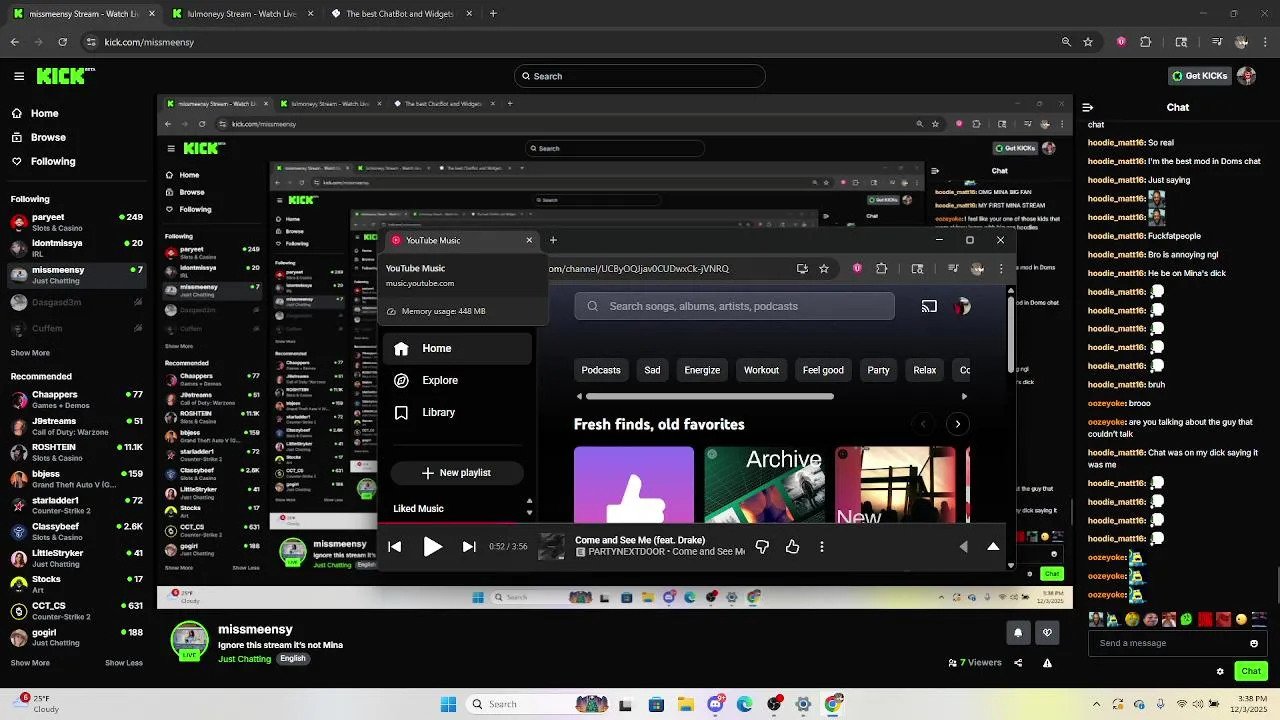This screenshot has width=1280, height=720.
Task: Expand the streamed YouTube Music player with up arrow
Action: [993, 547]
